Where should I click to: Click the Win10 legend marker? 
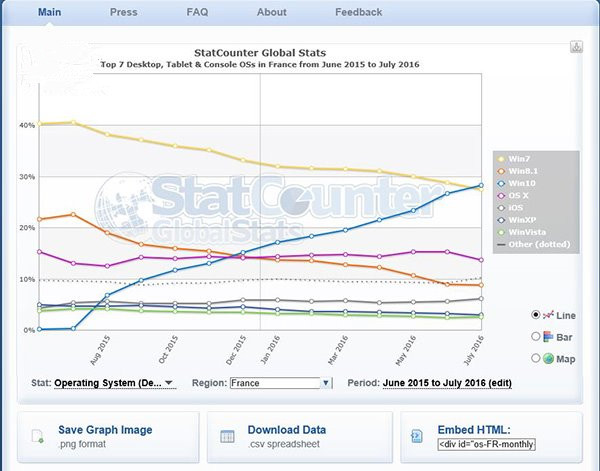(498, 183)
